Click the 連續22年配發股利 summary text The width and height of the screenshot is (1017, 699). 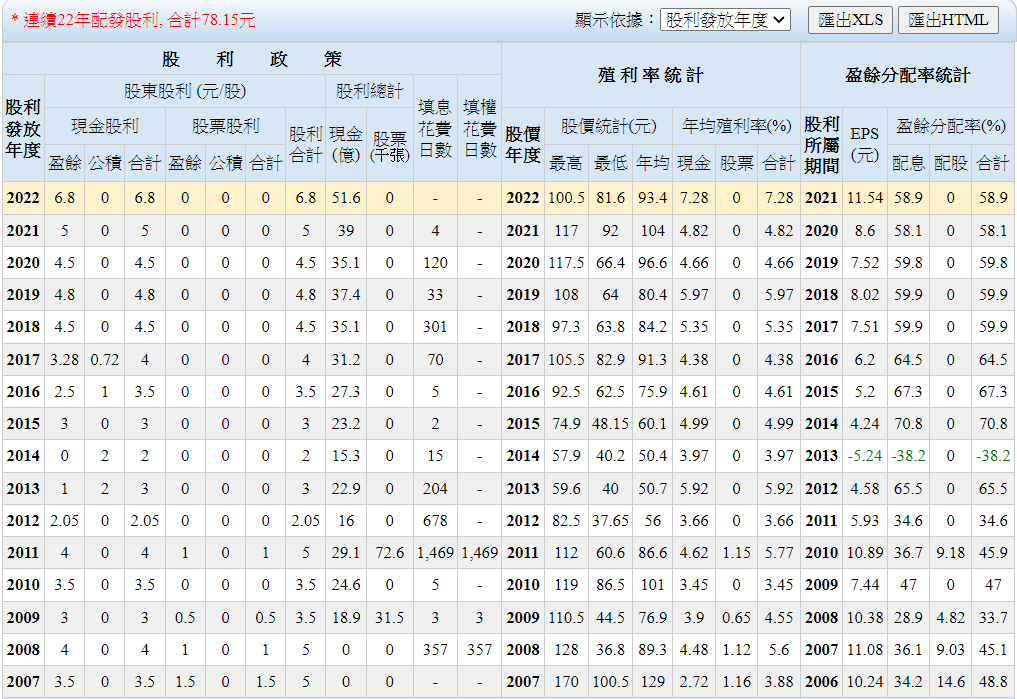(132, 19)
